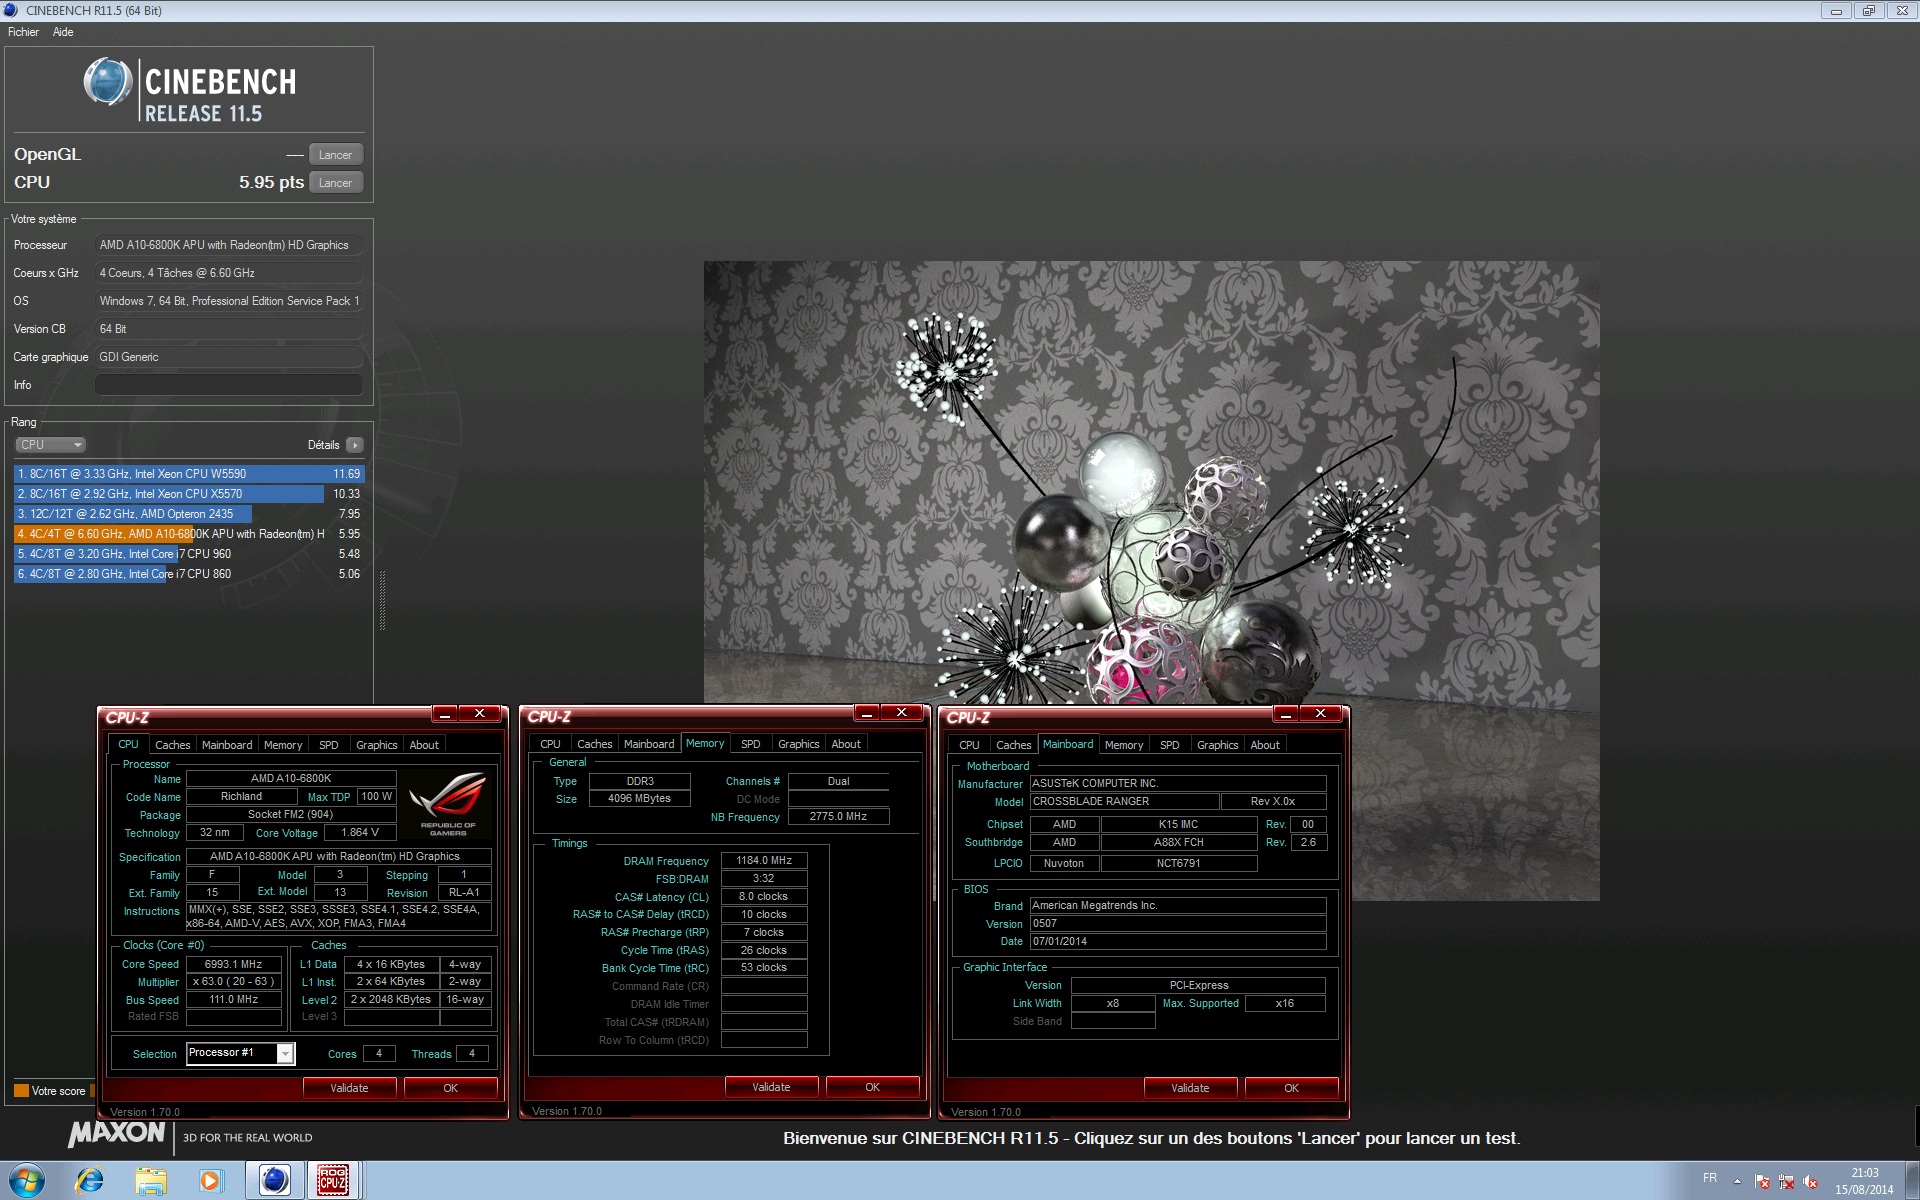Minimize the Mainboard tab CPU-Z window
The image size is (1920, 1200).
coord(1287,713)
